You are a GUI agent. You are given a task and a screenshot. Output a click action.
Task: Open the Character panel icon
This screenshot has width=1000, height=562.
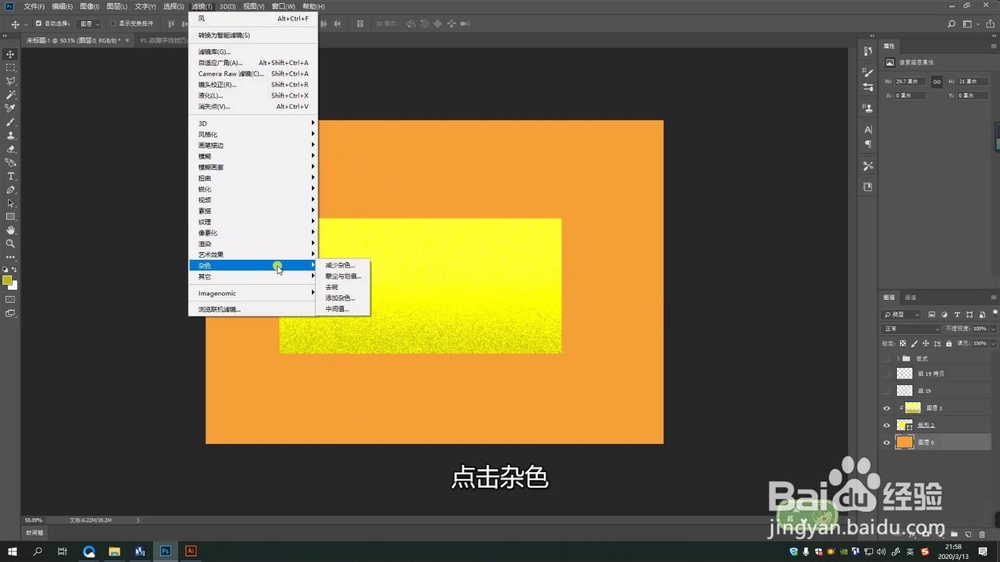868,129
